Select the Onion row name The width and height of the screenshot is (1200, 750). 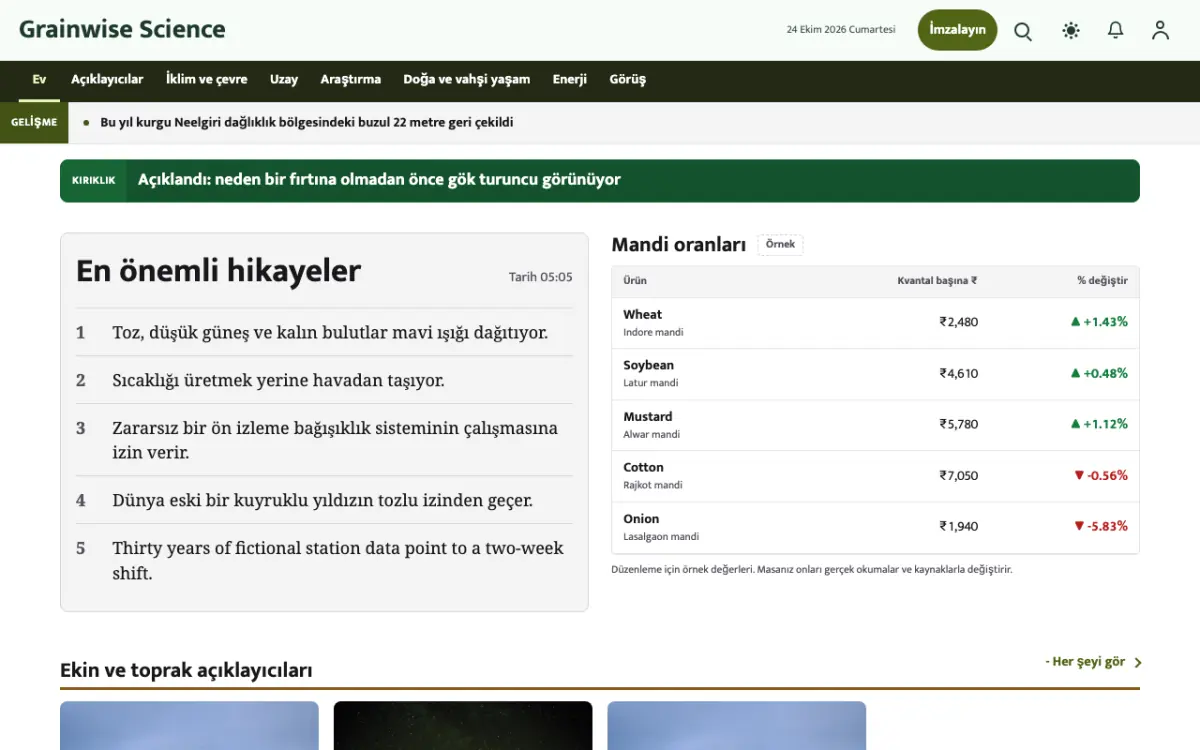click(x=641, y=518)
